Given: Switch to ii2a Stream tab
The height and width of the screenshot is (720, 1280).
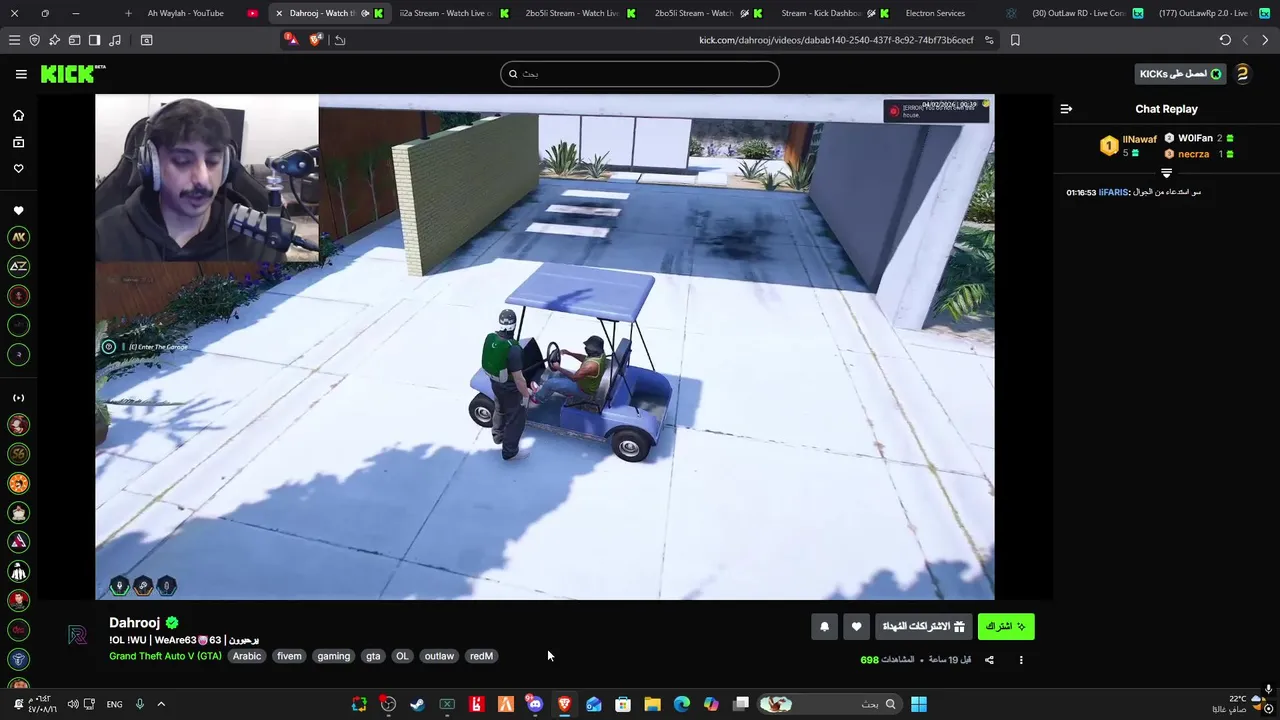Looking at the screenshot, I should pyautogui.click(x=446, y=13).
